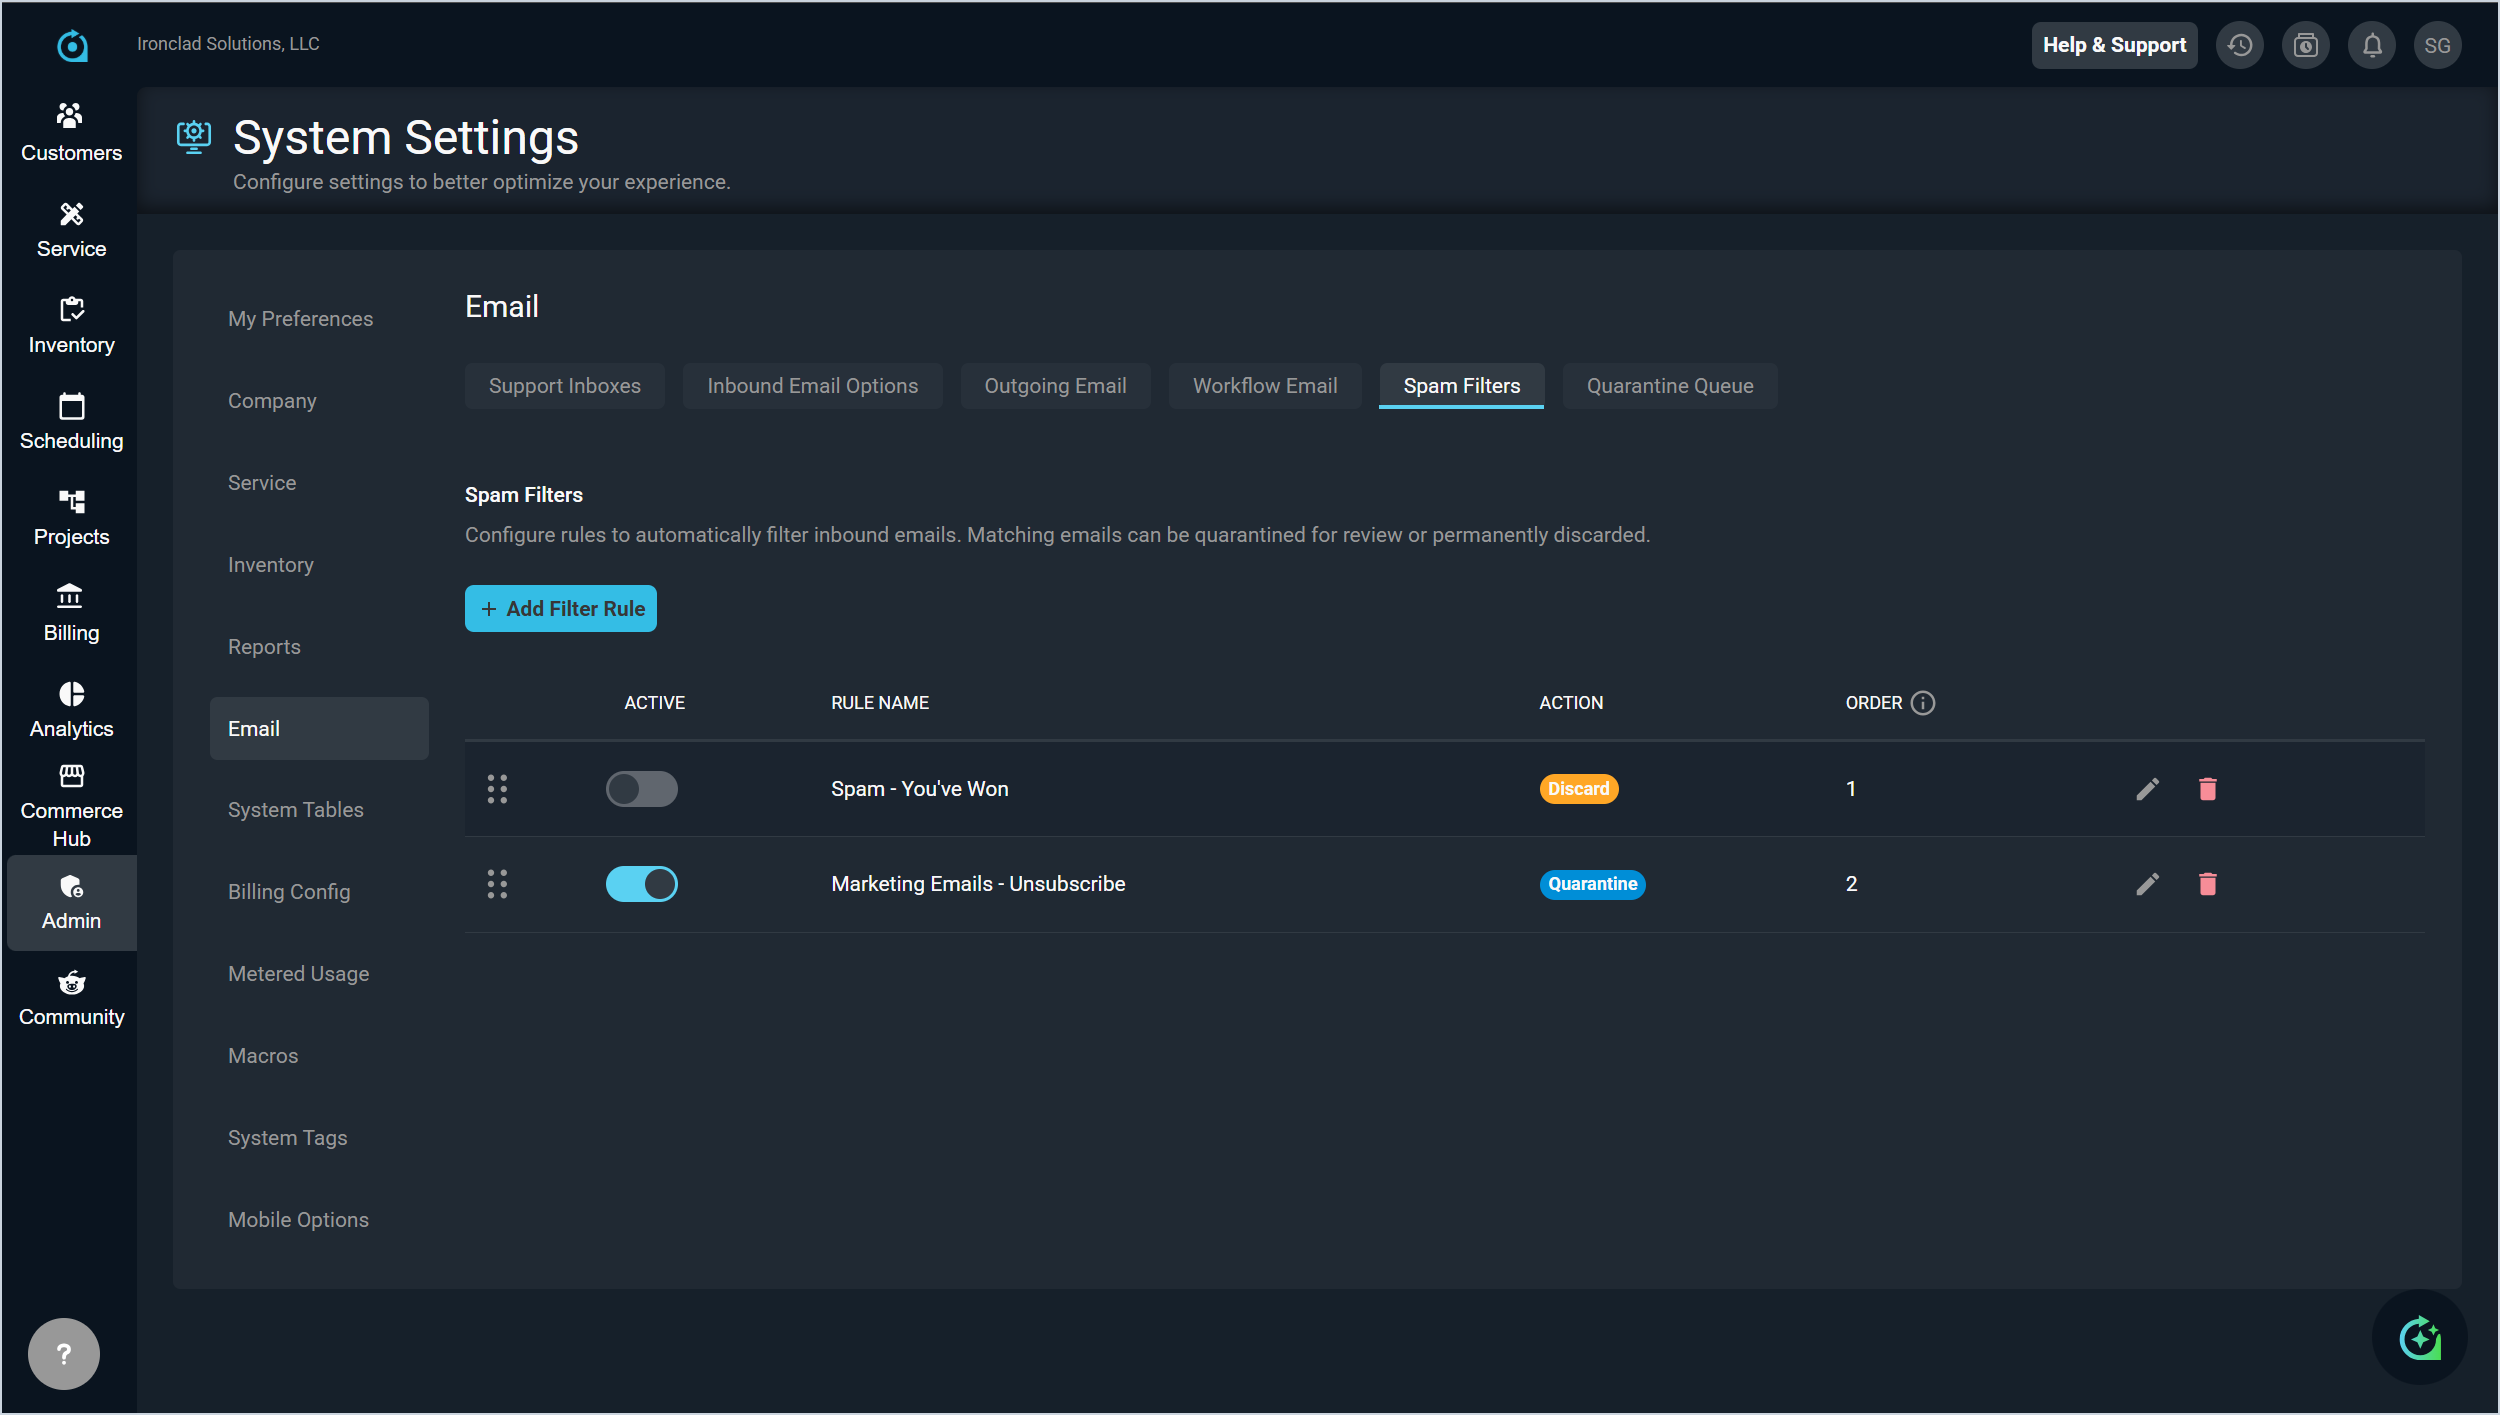Enable the Spam - You've Won filter
Image resolution: width=2500 pixels, height=1415 pixels.
tap(641, 789)
